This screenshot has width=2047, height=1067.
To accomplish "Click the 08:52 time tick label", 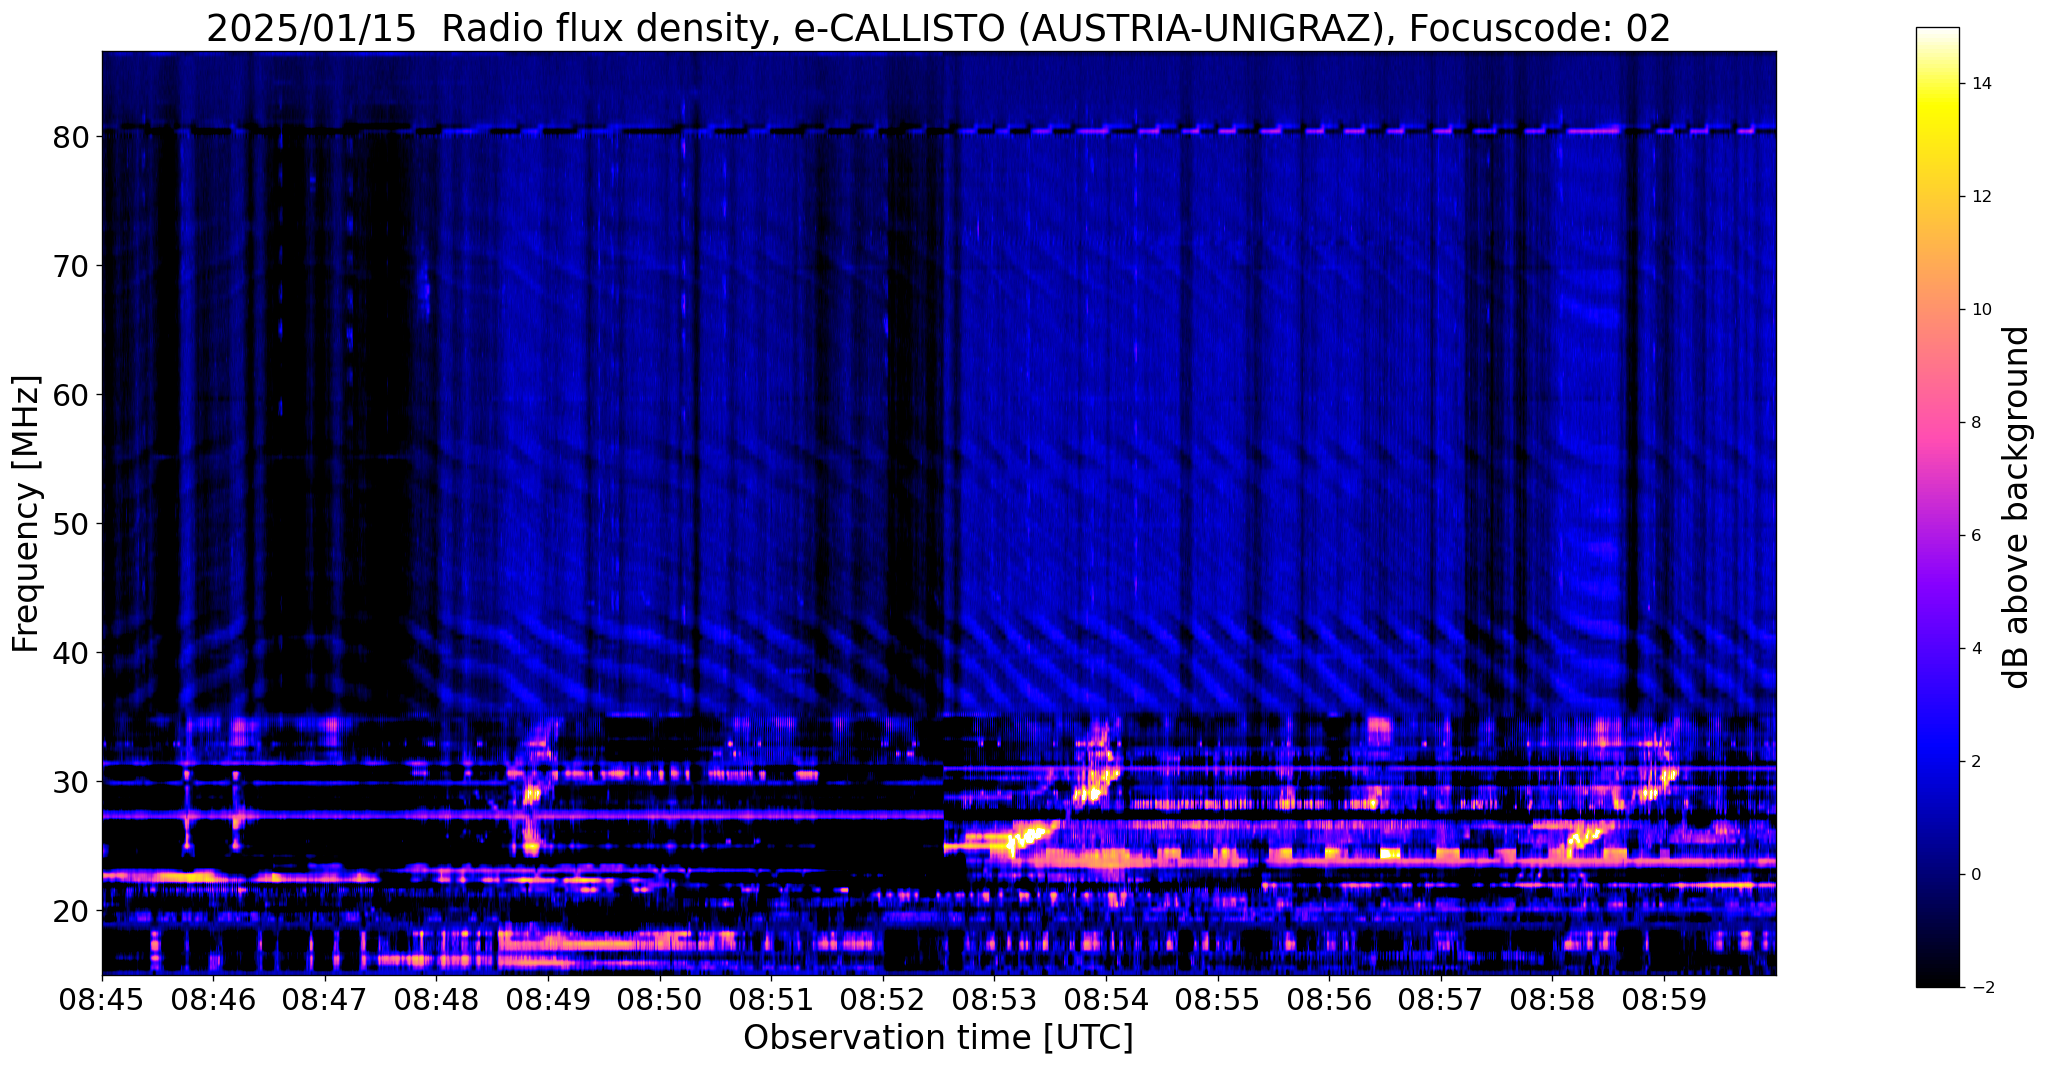I will [x=883, y=999].
